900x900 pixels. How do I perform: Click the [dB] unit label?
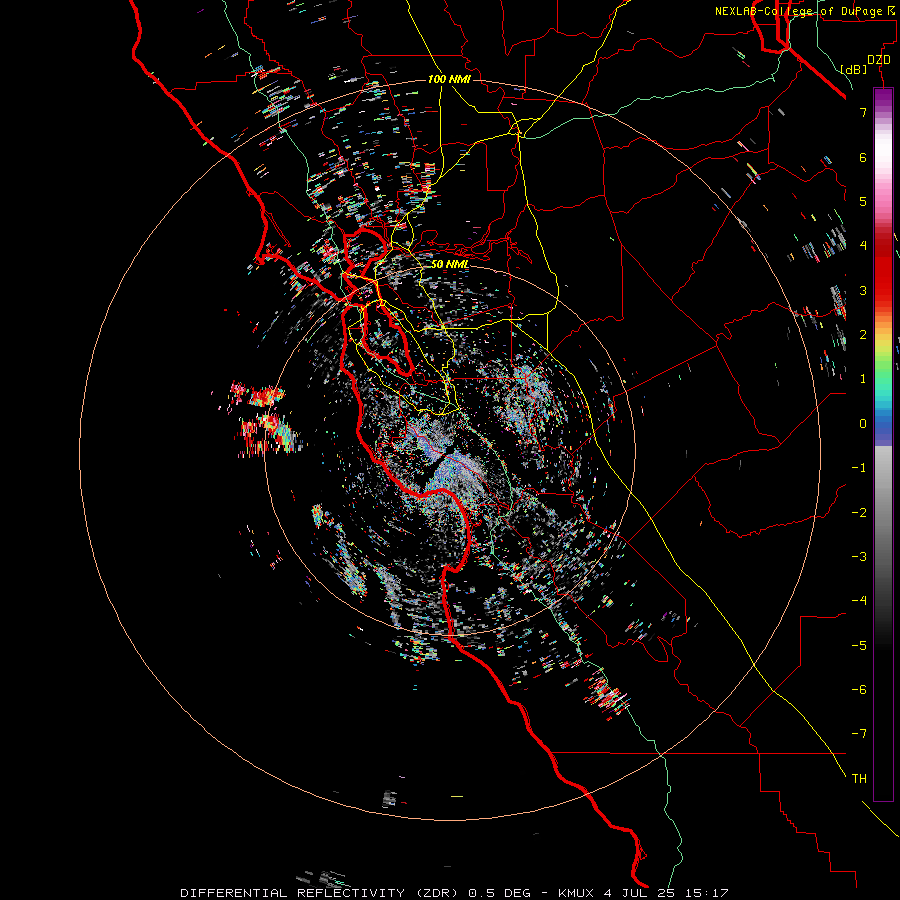tap(854, 69)
